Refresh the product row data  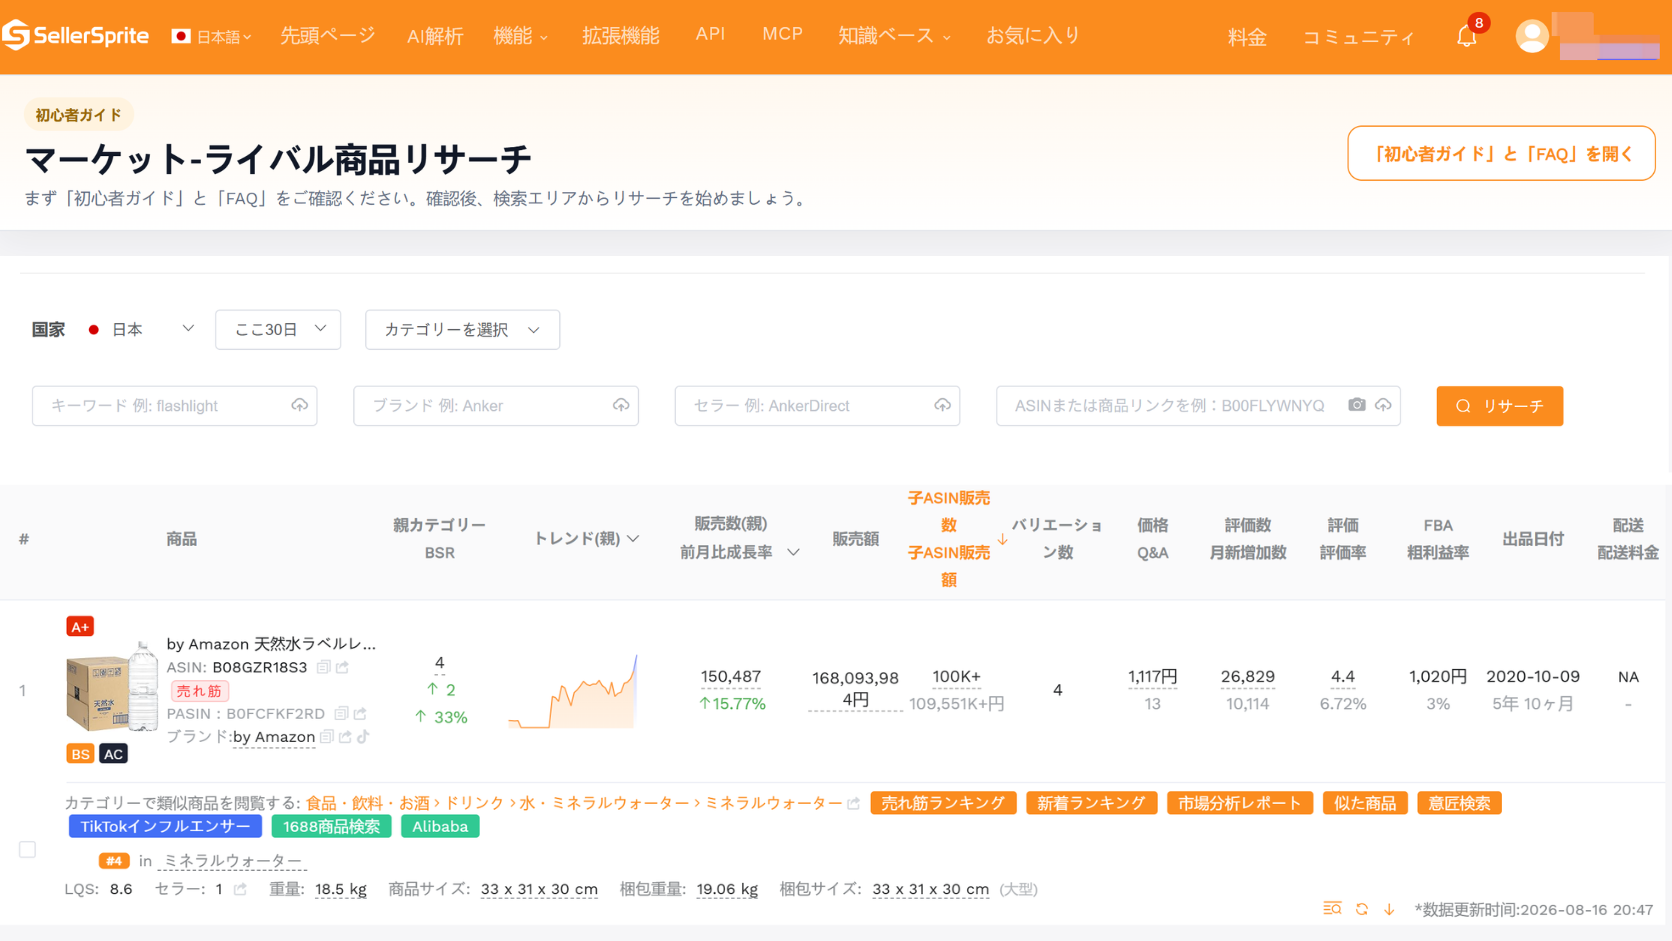tap(1362, 909)
